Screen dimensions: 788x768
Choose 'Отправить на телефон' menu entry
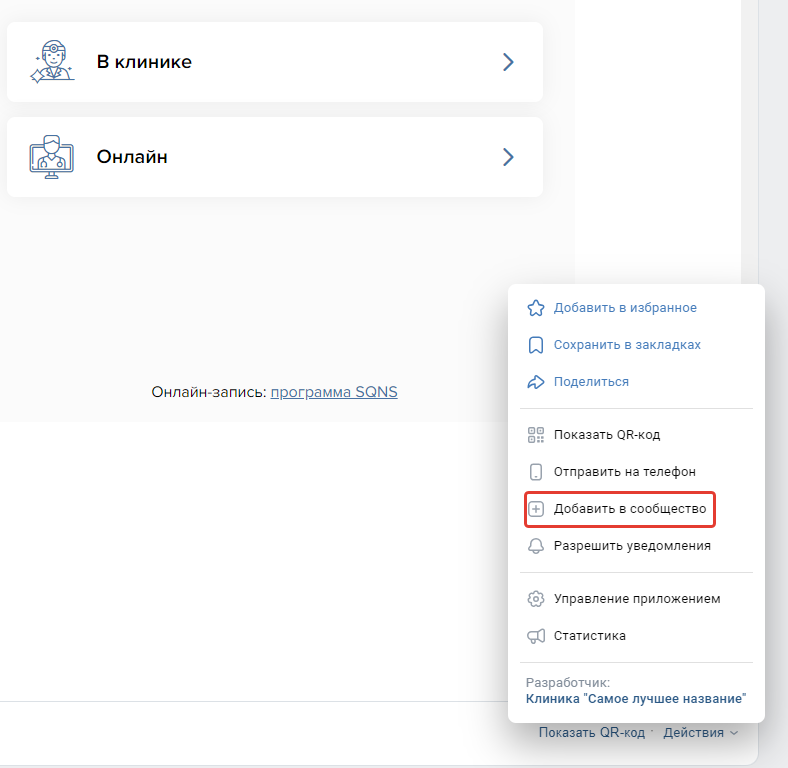click(x=625, y=472)
